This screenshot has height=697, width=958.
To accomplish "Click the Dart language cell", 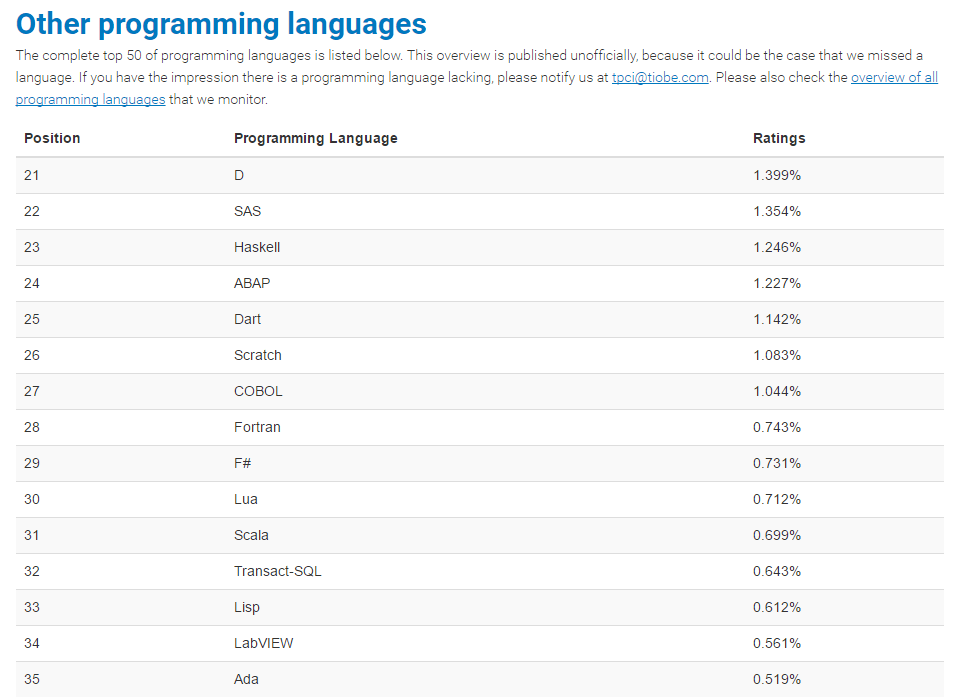I will [247, 319].
